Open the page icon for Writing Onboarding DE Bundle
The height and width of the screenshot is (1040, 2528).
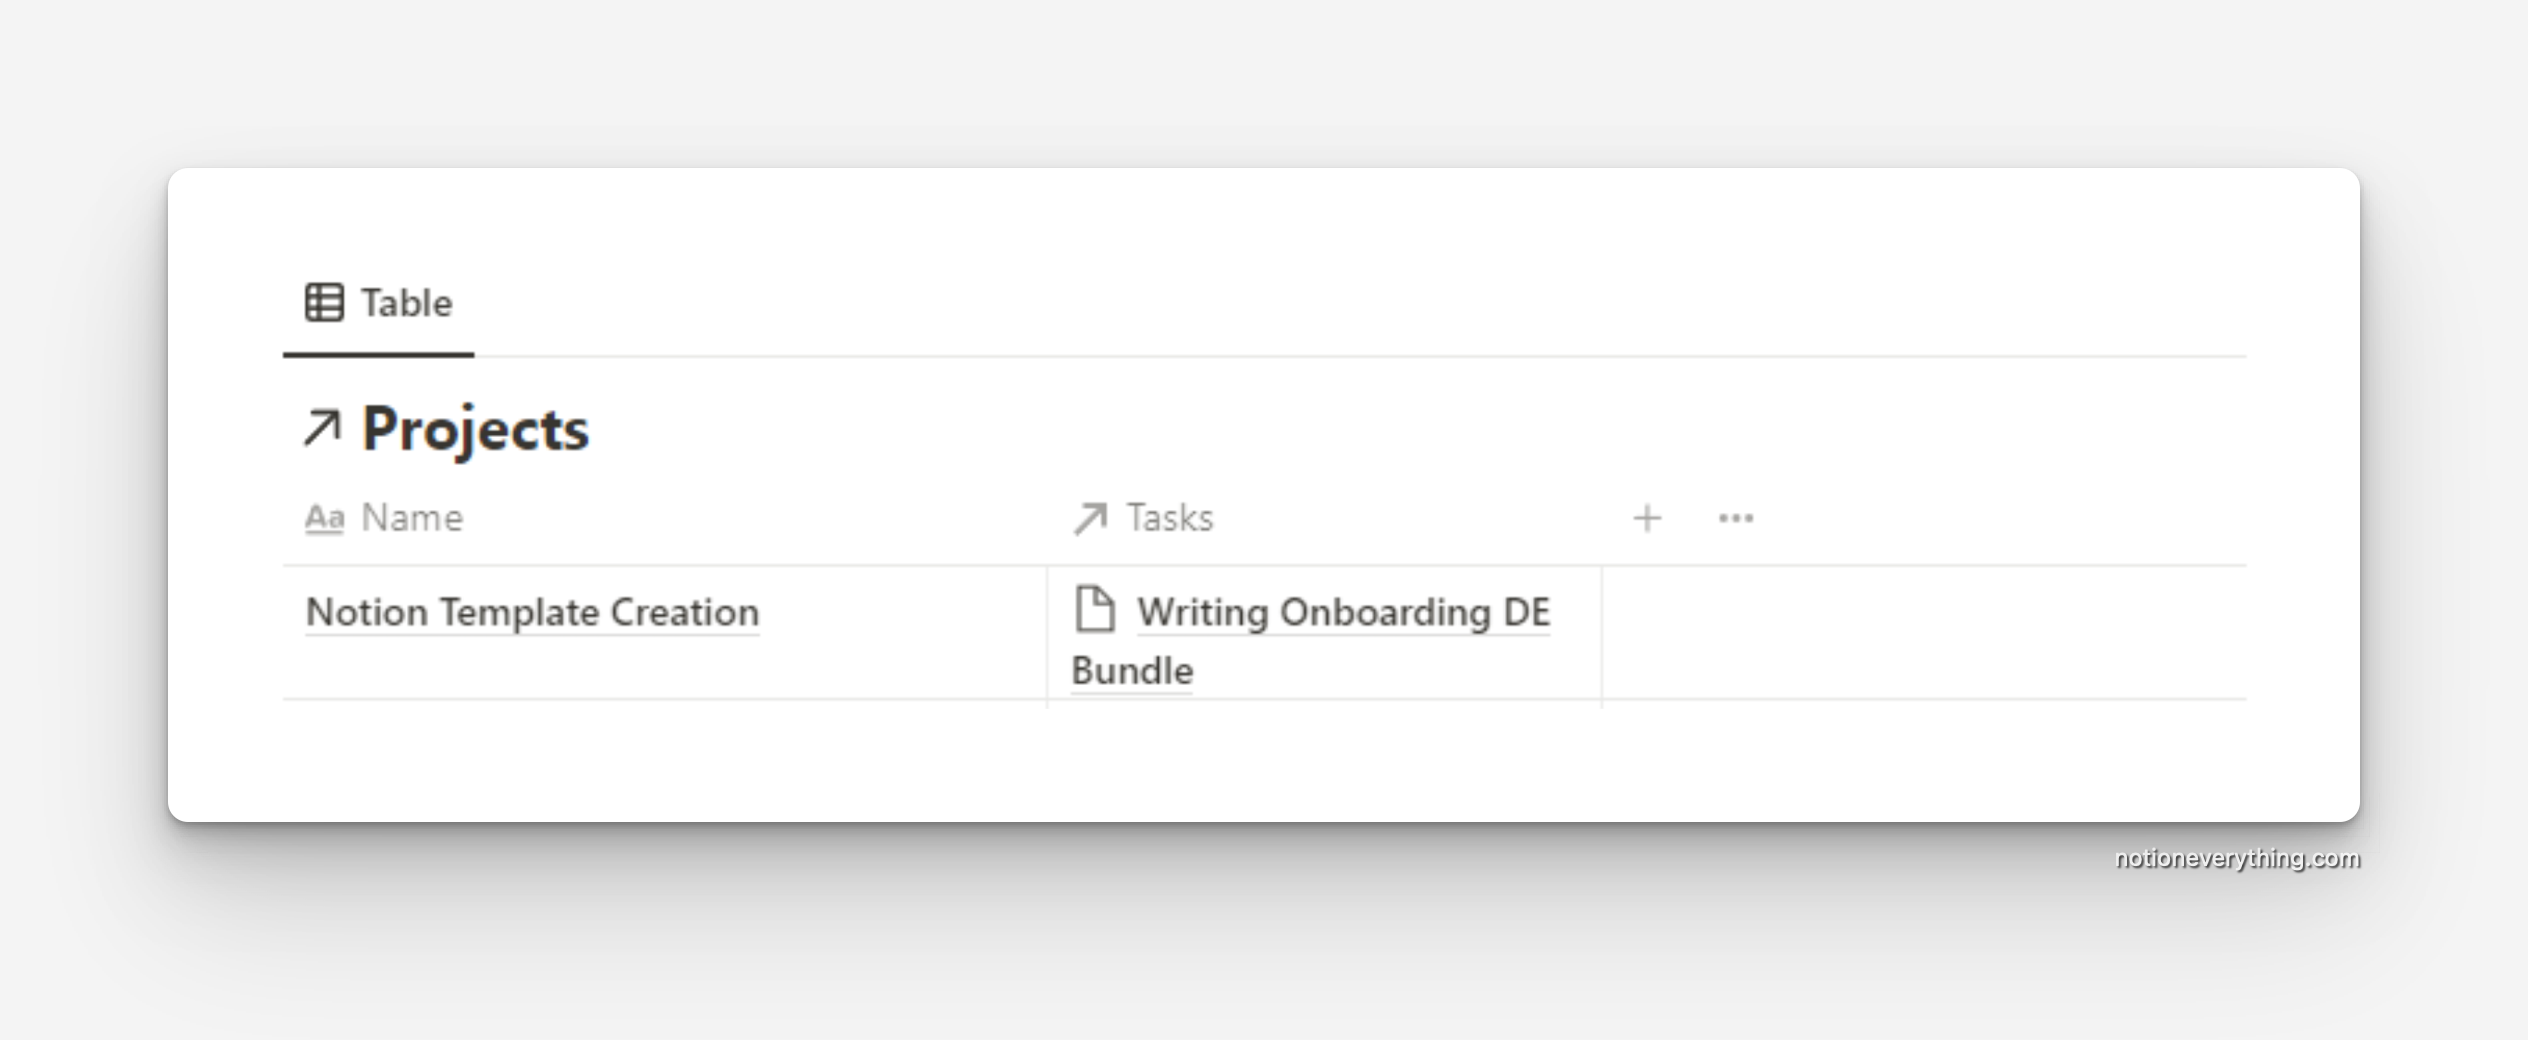pyautogui.click(x=1095, y=610)
